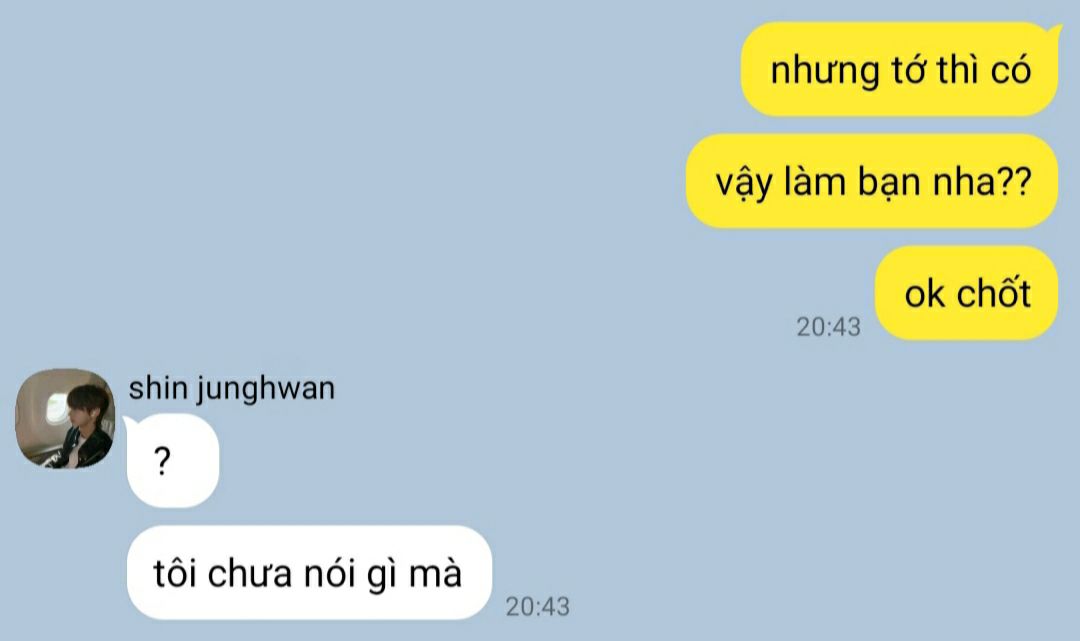Tap the sender name shin junghwan
This screenshot has width=1080, height=641.
231,389
